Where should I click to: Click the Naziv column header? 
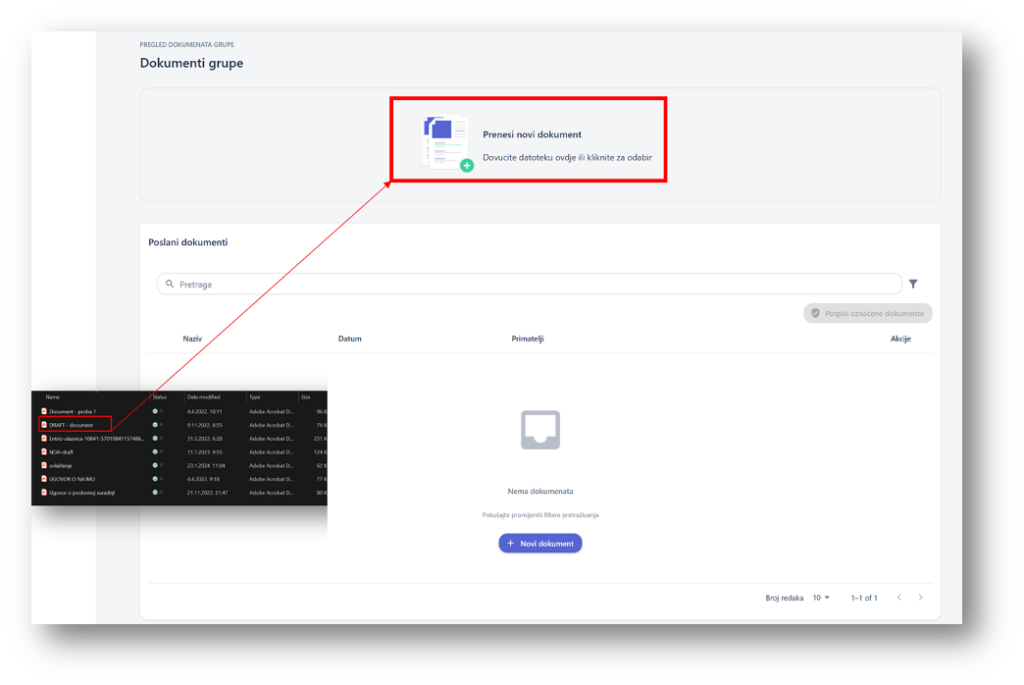coord(192,339)
